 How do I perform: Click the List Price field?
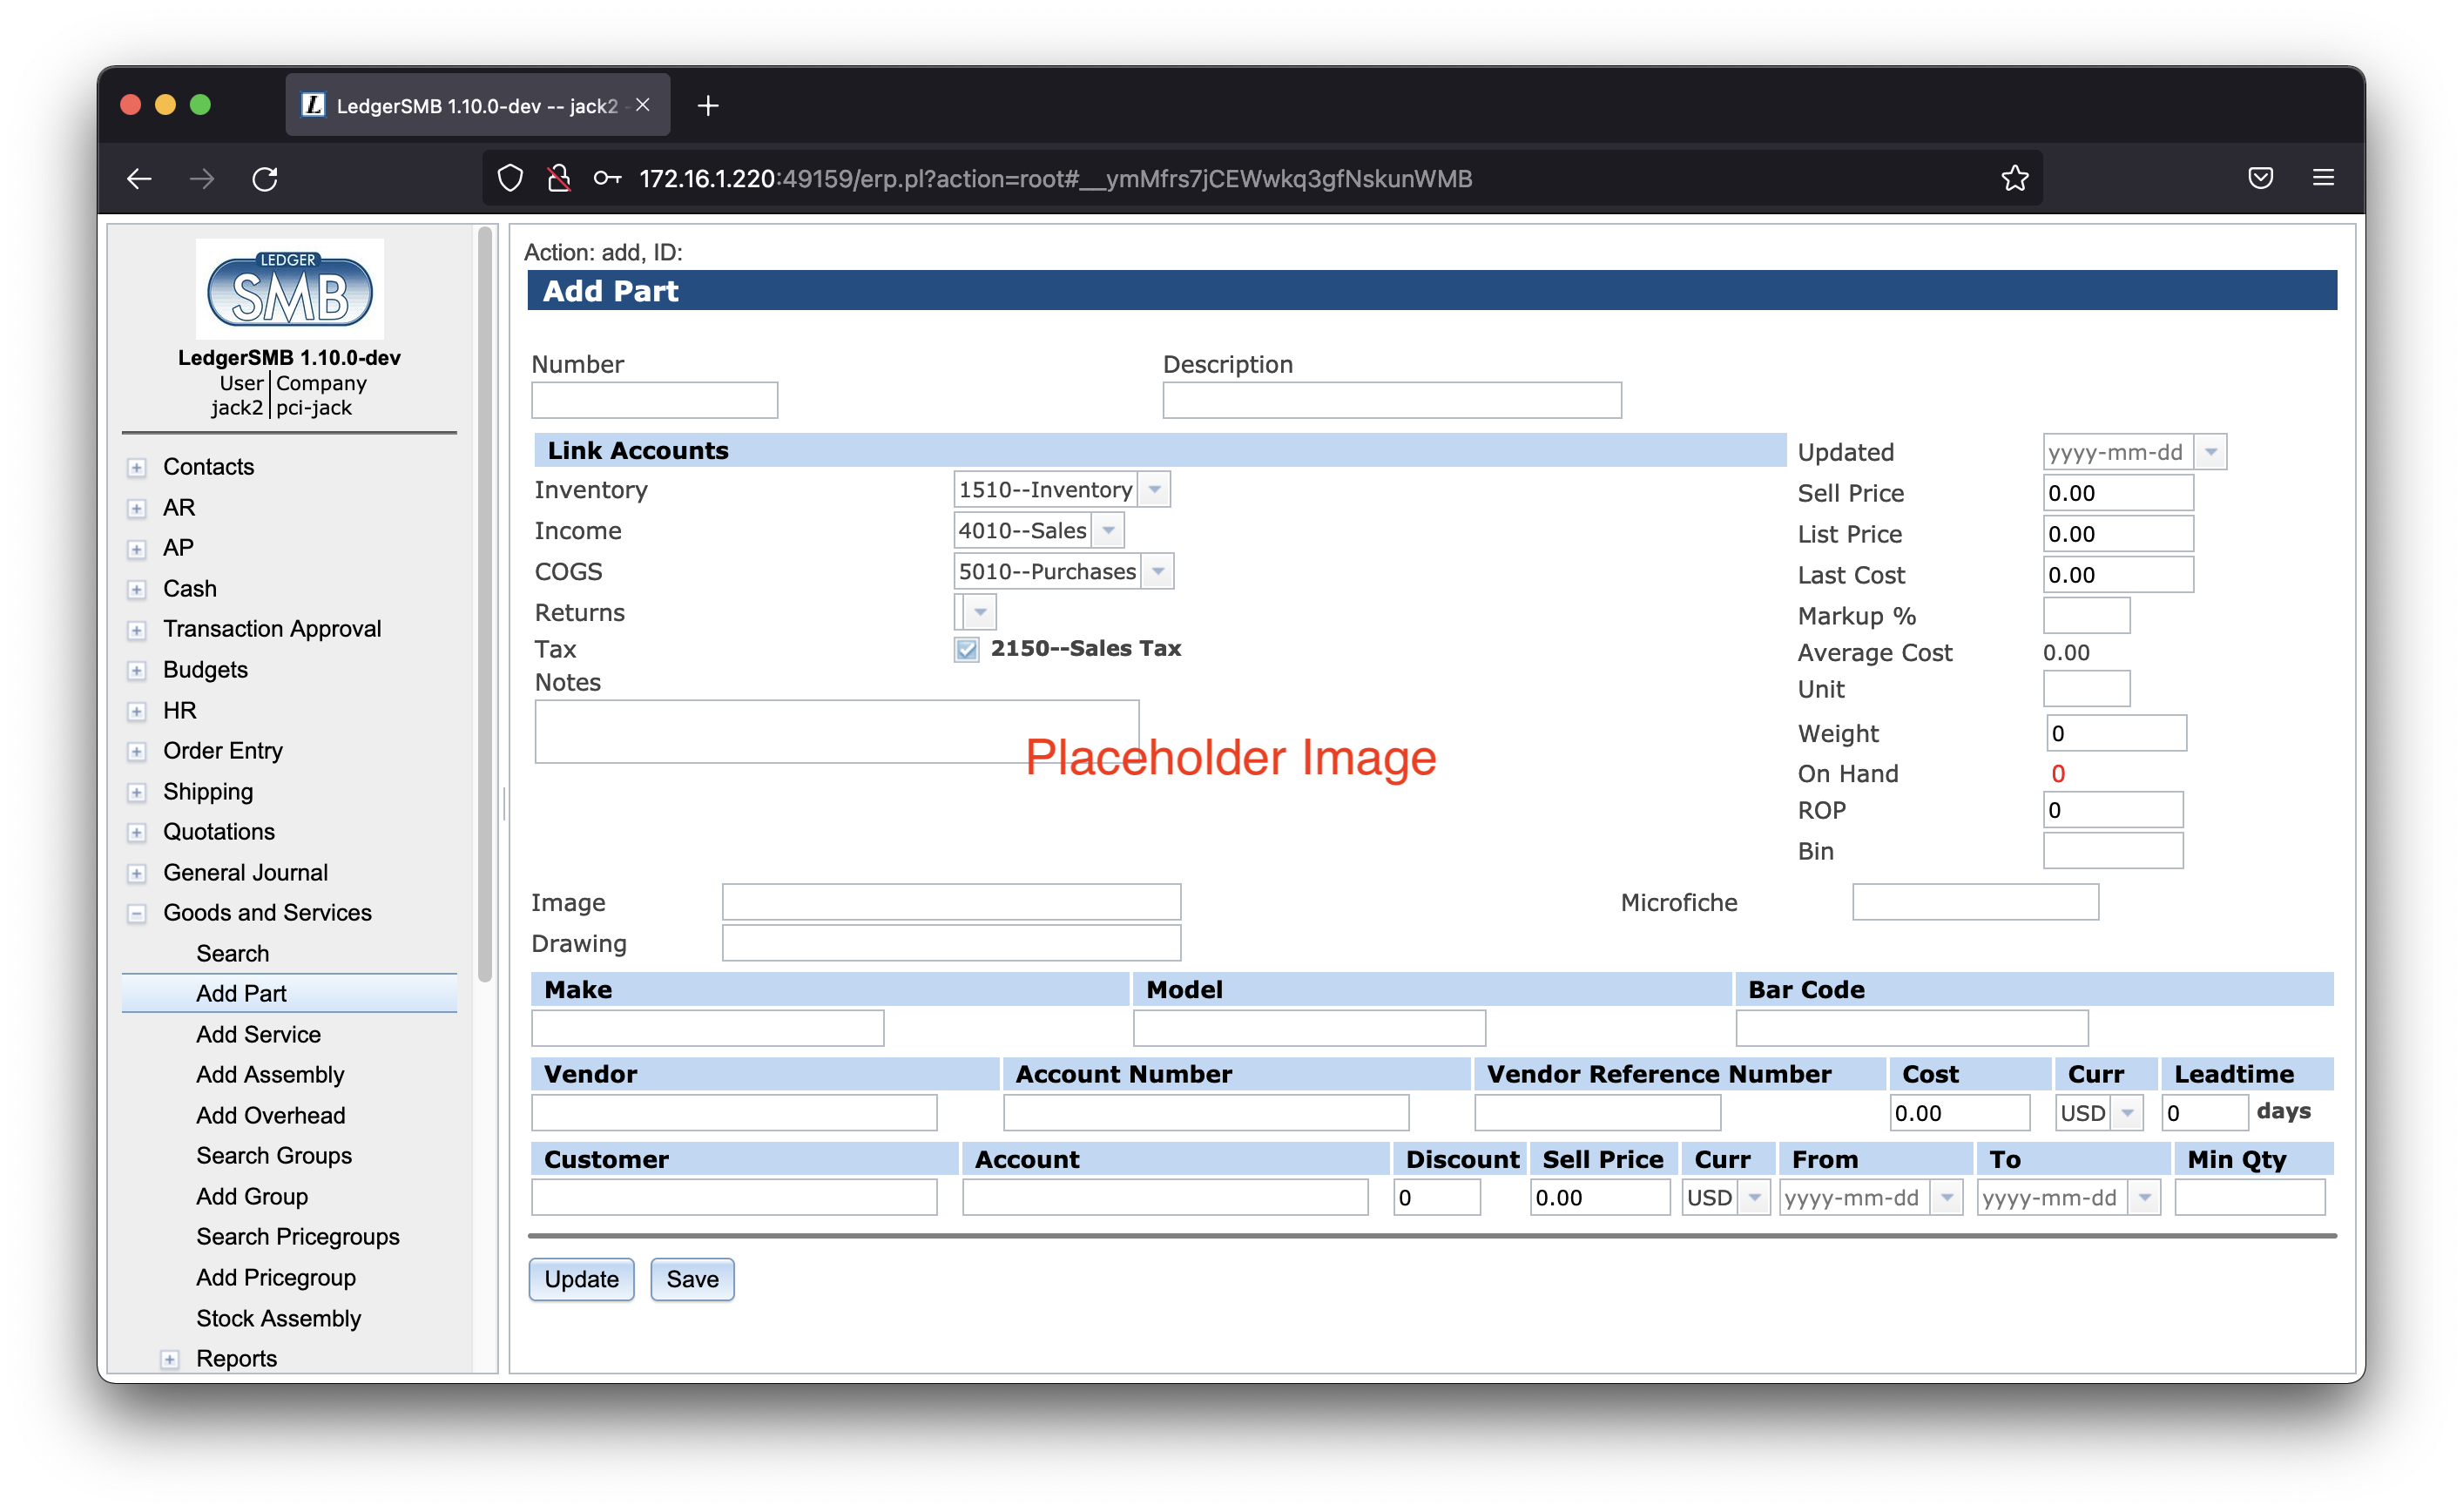(x=2117, y=534)
